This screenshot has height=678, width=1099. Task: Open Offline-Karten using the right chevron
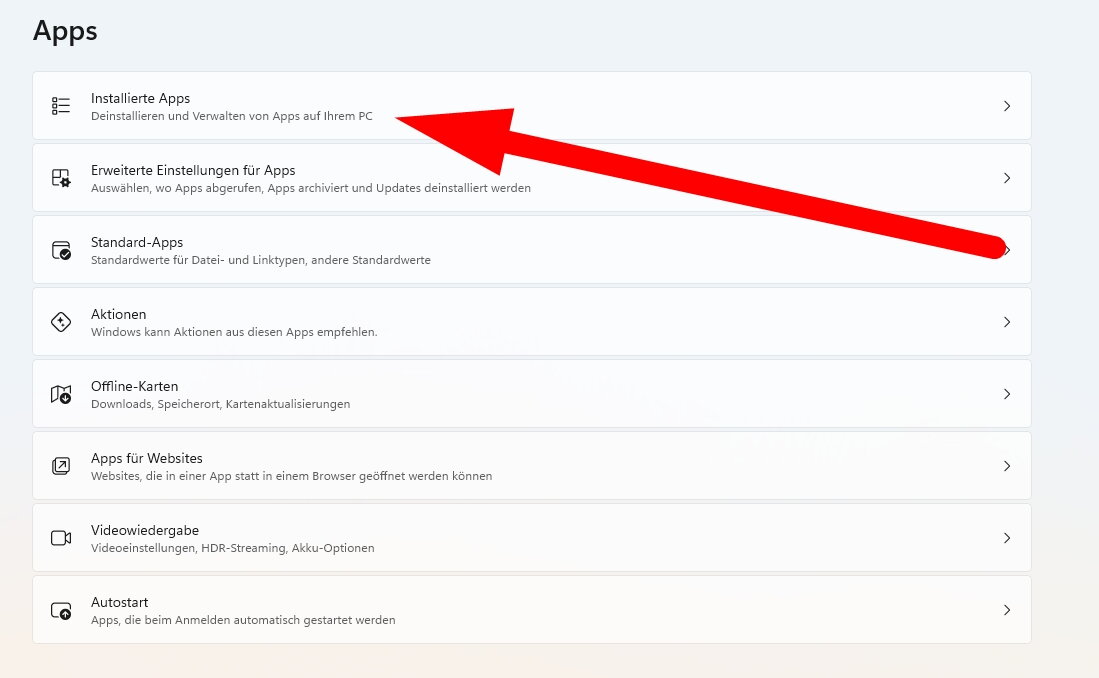pyautogui.click(x=1007, y=394)
